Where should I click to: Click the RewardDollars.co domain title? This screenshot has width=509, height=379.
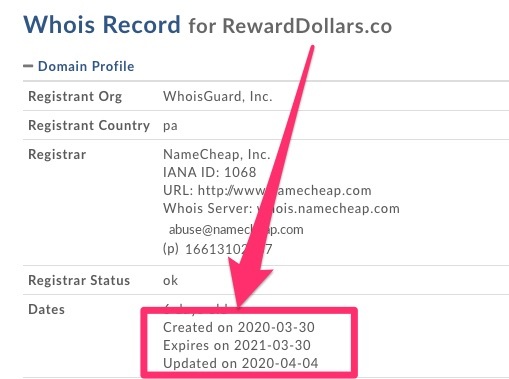[x=307, y=26]
